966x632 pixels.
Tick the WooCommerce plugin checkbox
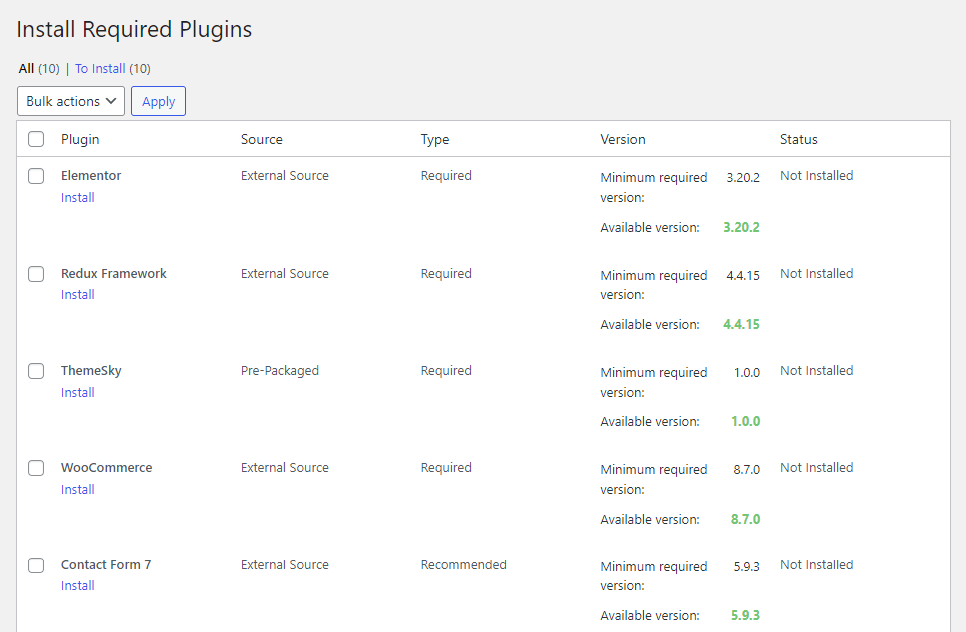click(x=36, y=468)
